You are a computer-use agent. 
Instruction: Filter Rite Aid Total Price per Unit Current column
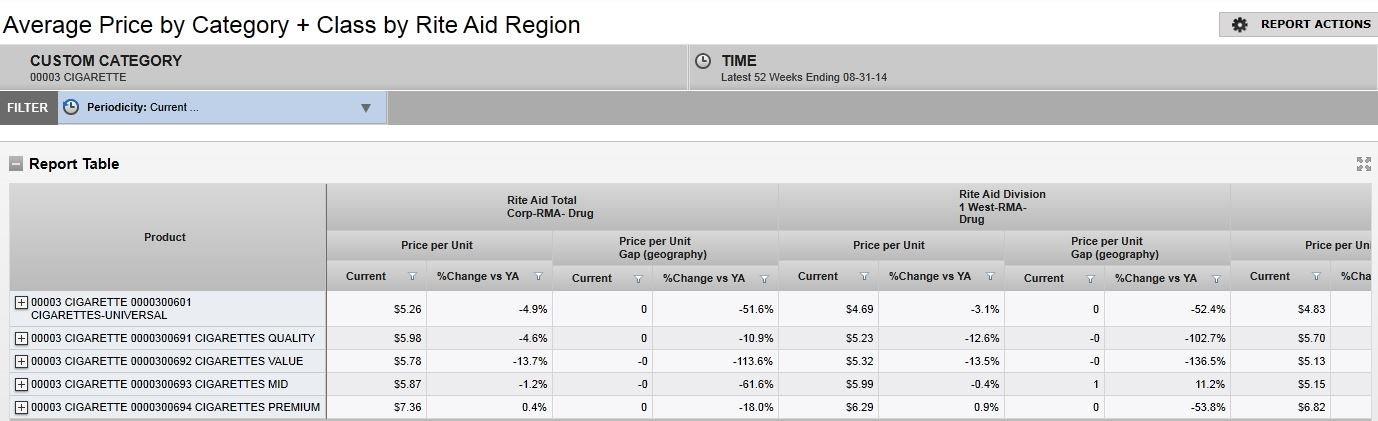[412, 277]
